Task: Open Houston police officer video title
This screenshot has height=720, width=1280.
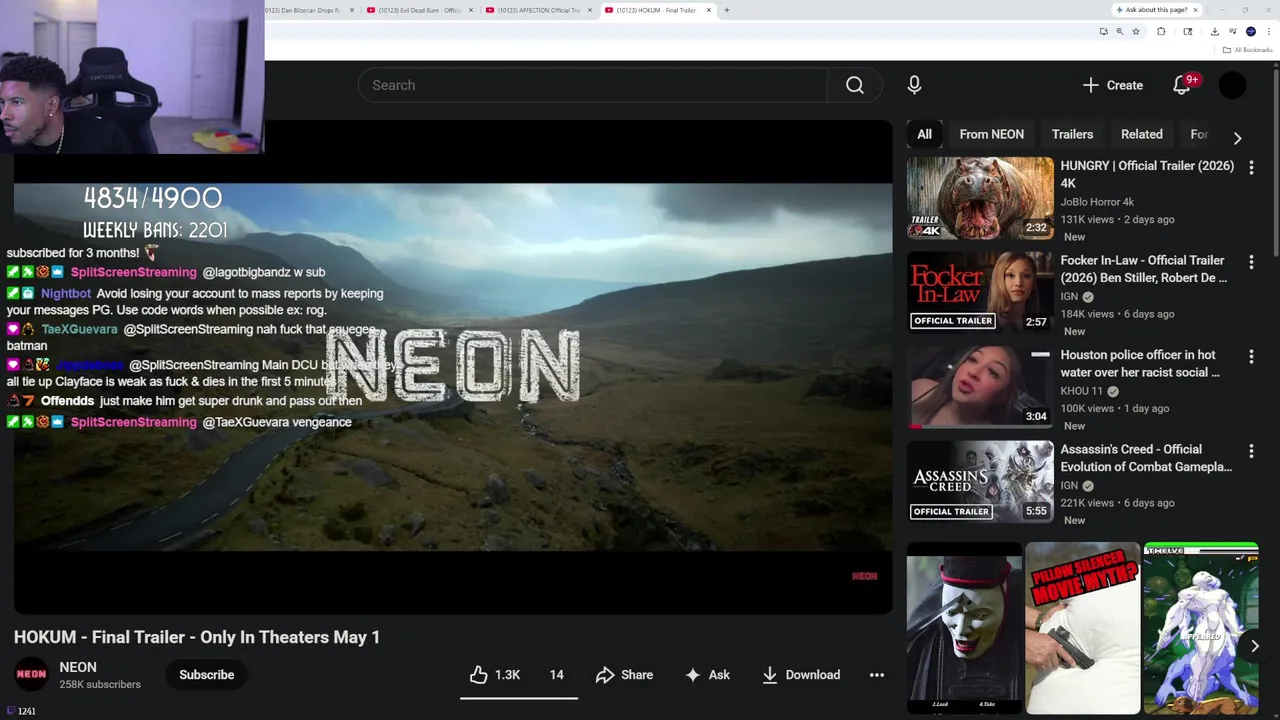Action: coord(1140,364)
